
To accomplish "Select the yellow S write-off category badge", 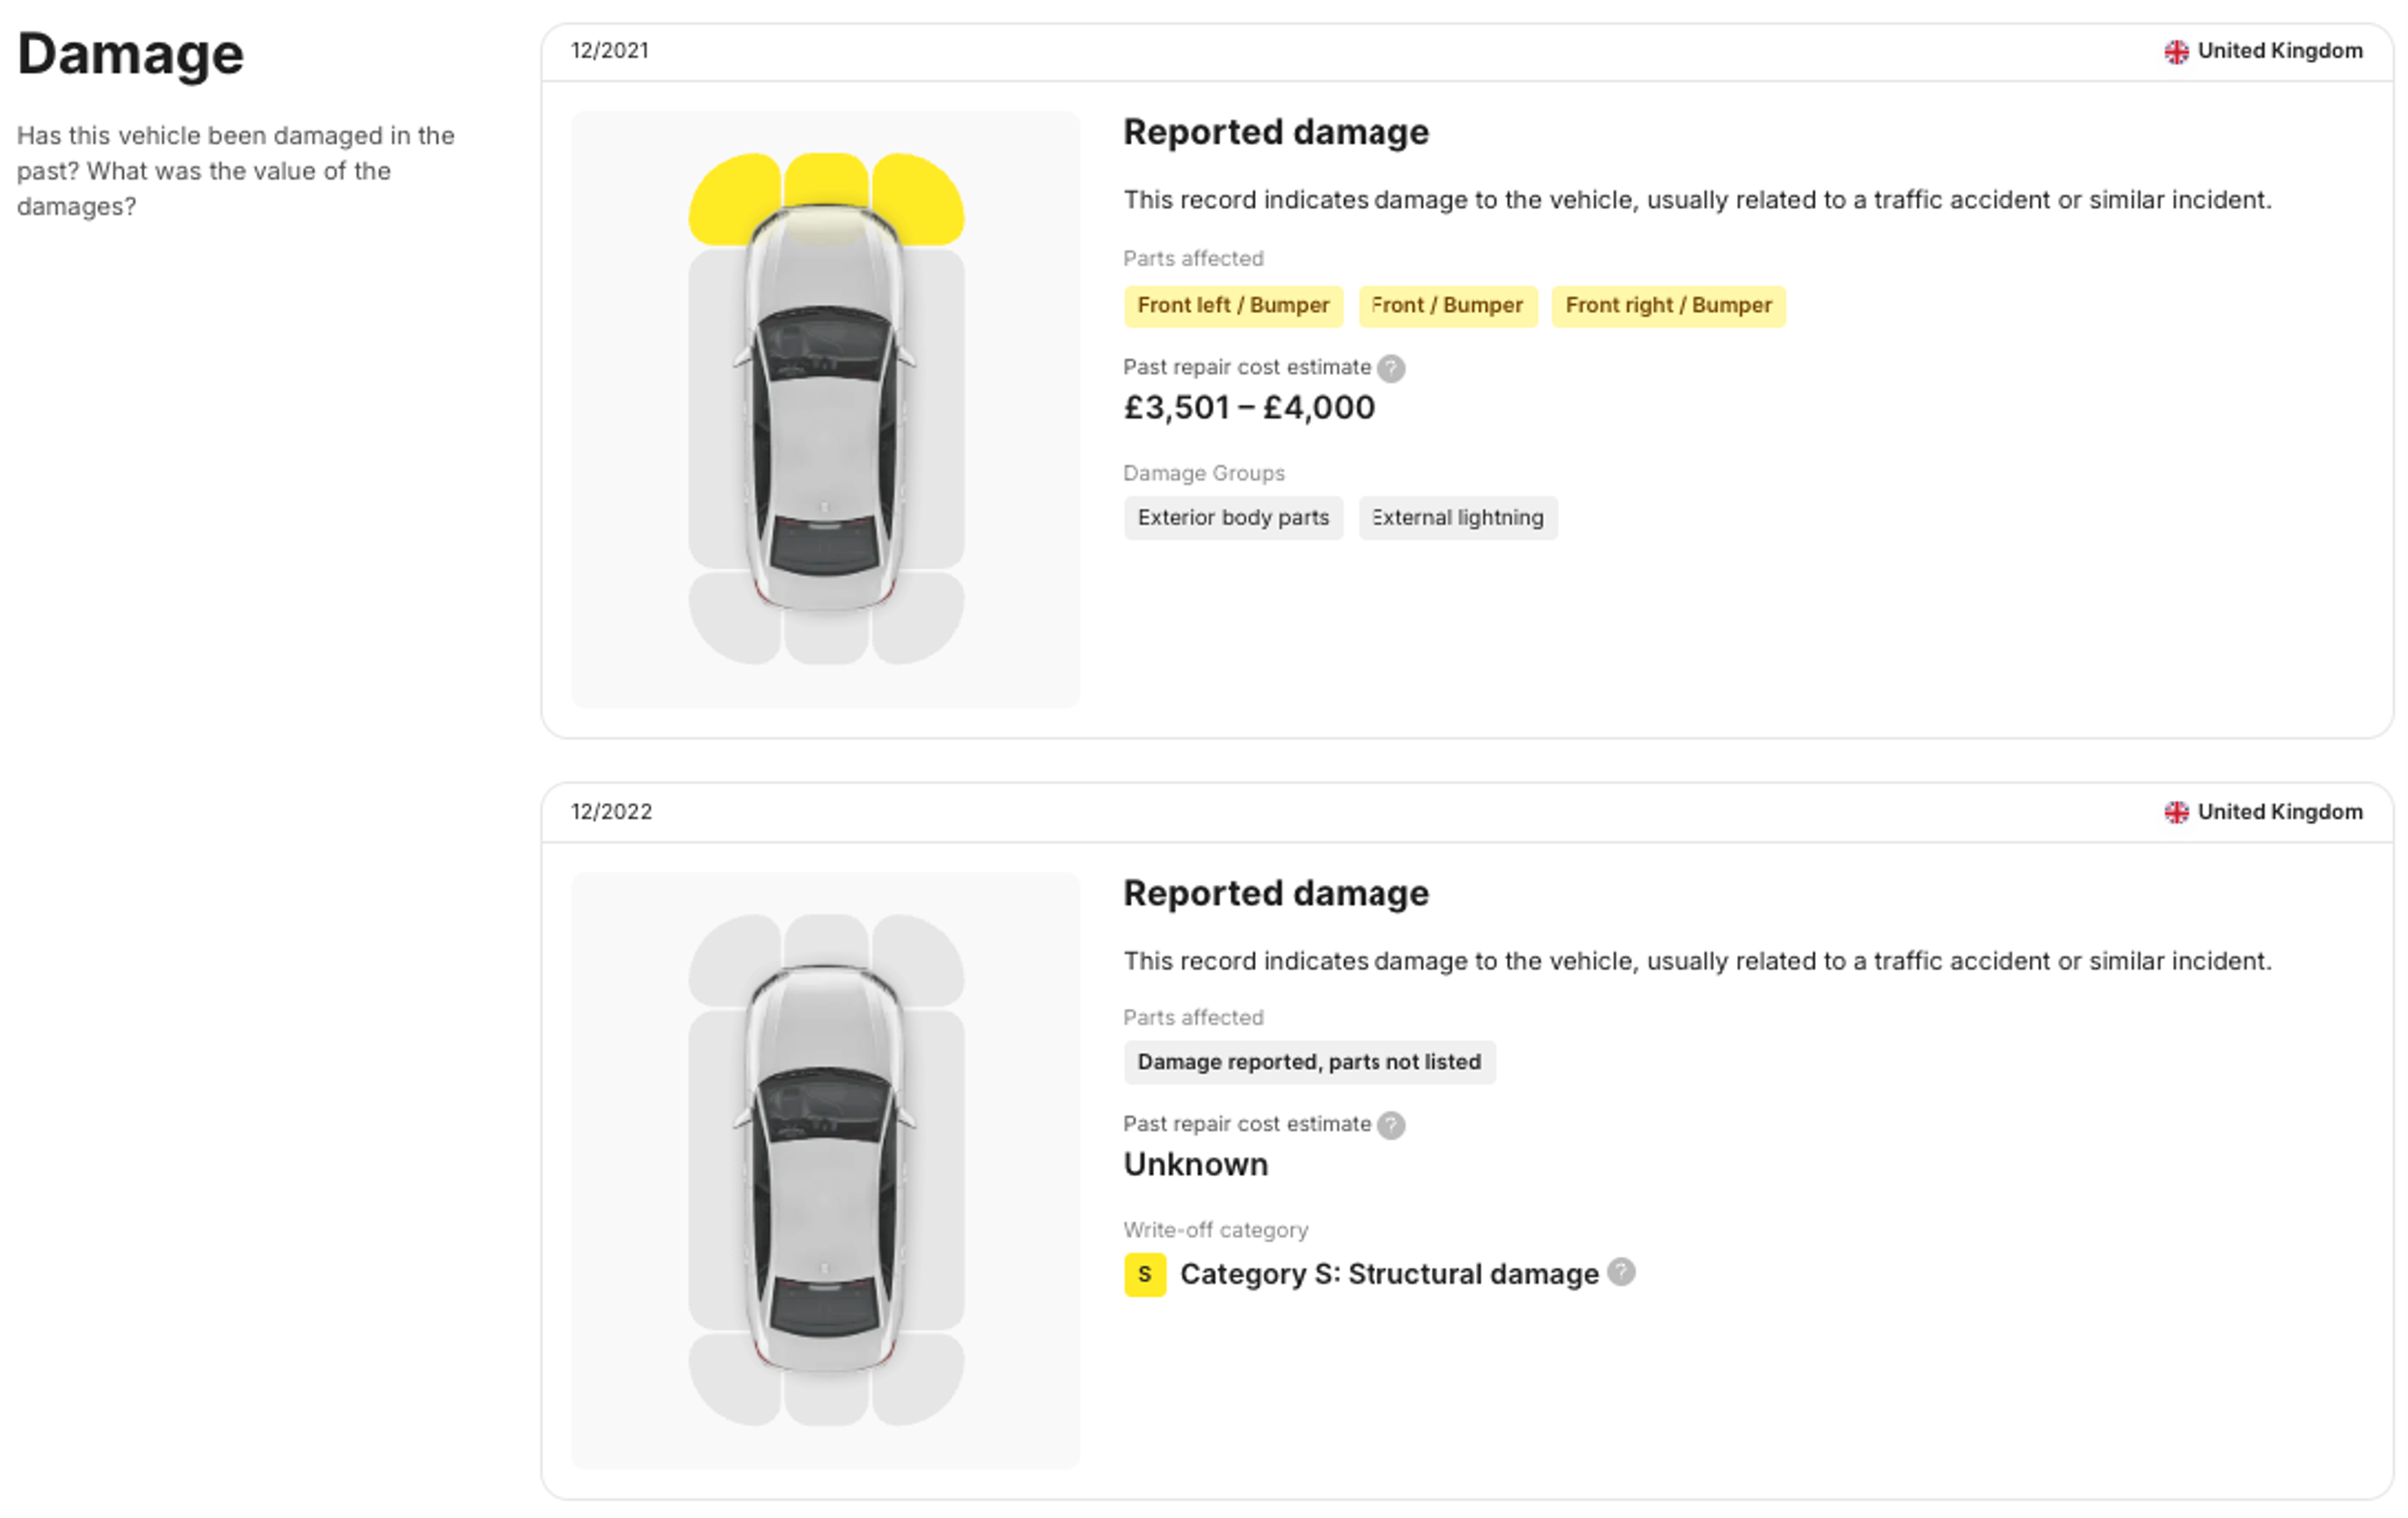I will click(1145, 1275).
